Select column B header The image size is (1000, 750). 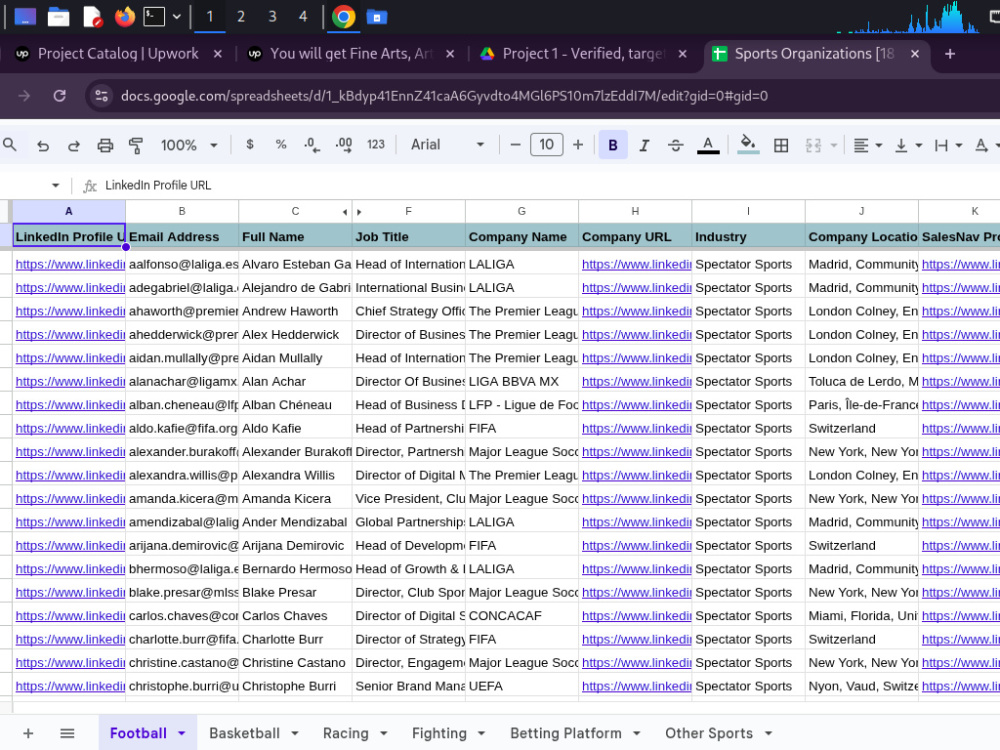[182, 211]
